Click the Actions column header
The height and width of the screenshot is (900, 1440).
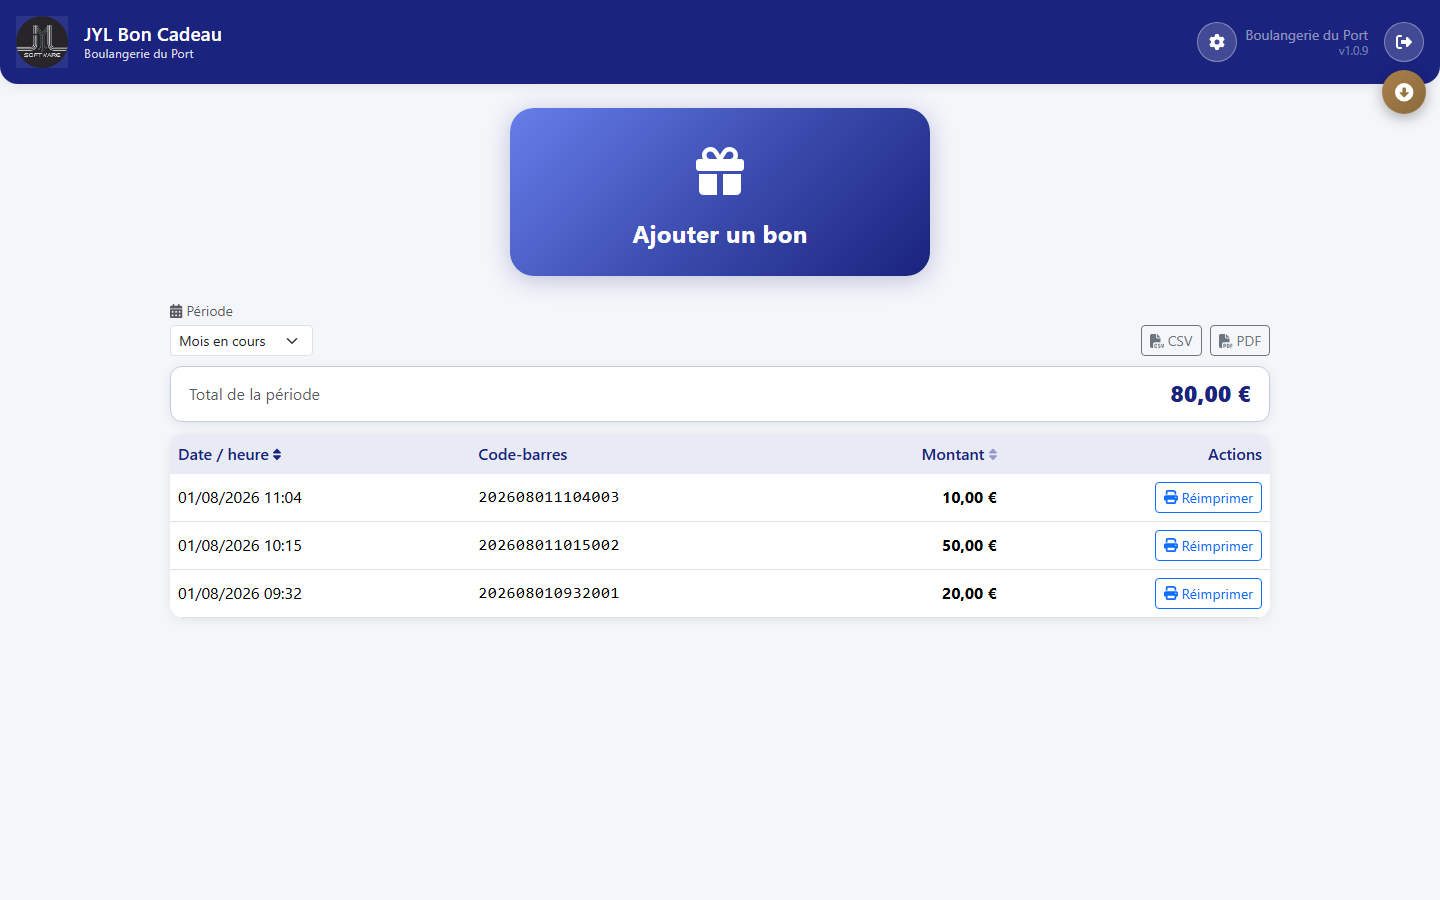pyautogui.click(x=1235, y=454)
